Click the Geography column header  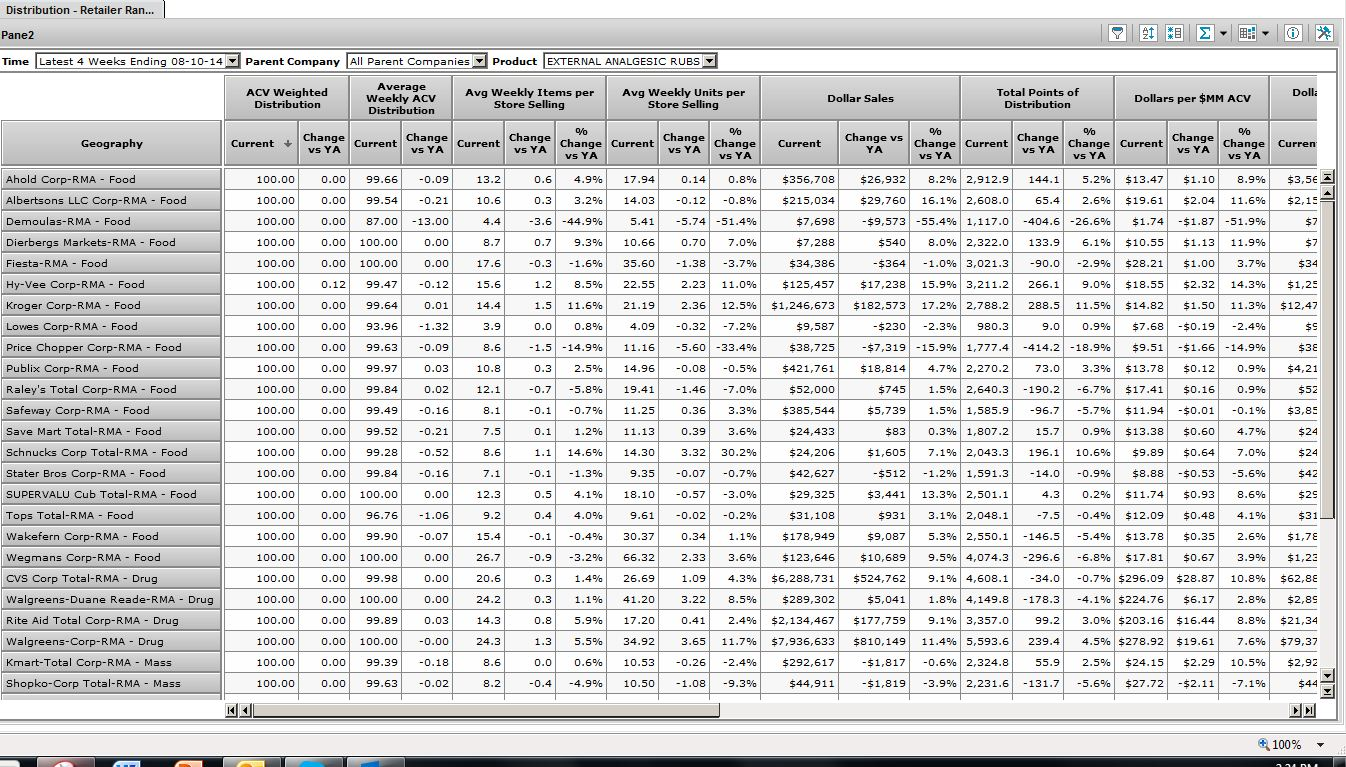(111, 143)
